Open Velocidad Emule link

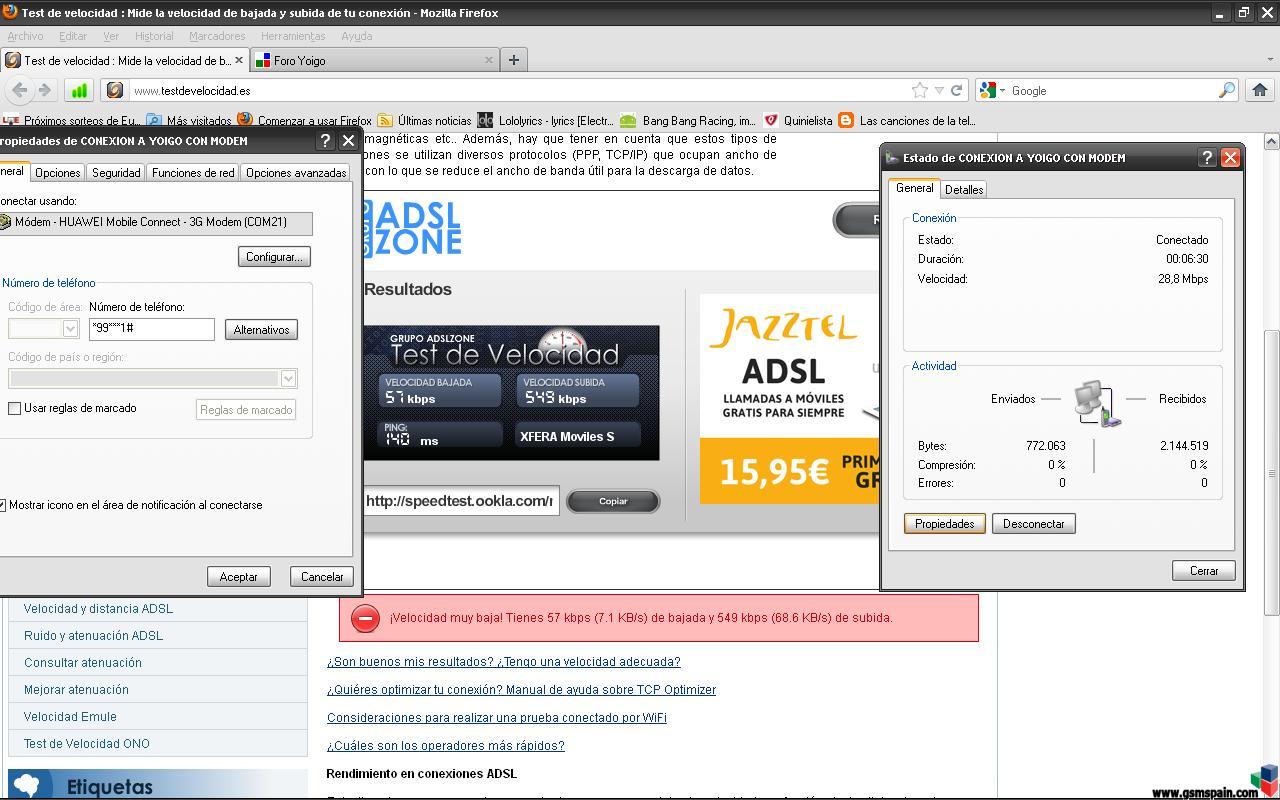(x=70, y=717)
